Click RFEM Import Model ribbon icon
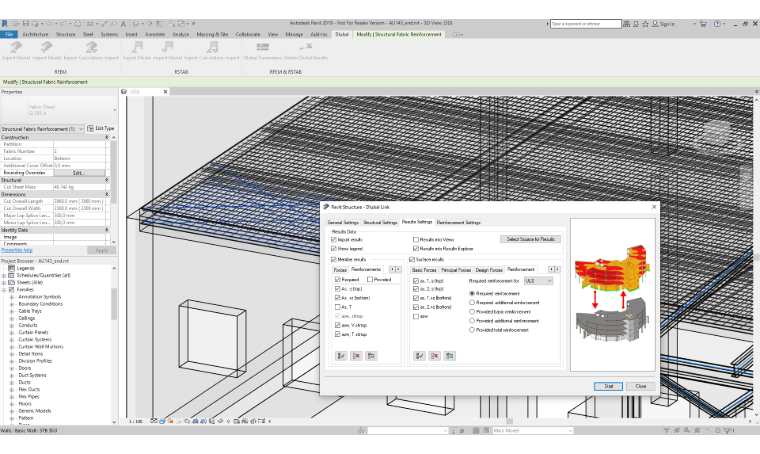The height and width of the screenshot is (454, 760). click(46, 47)
